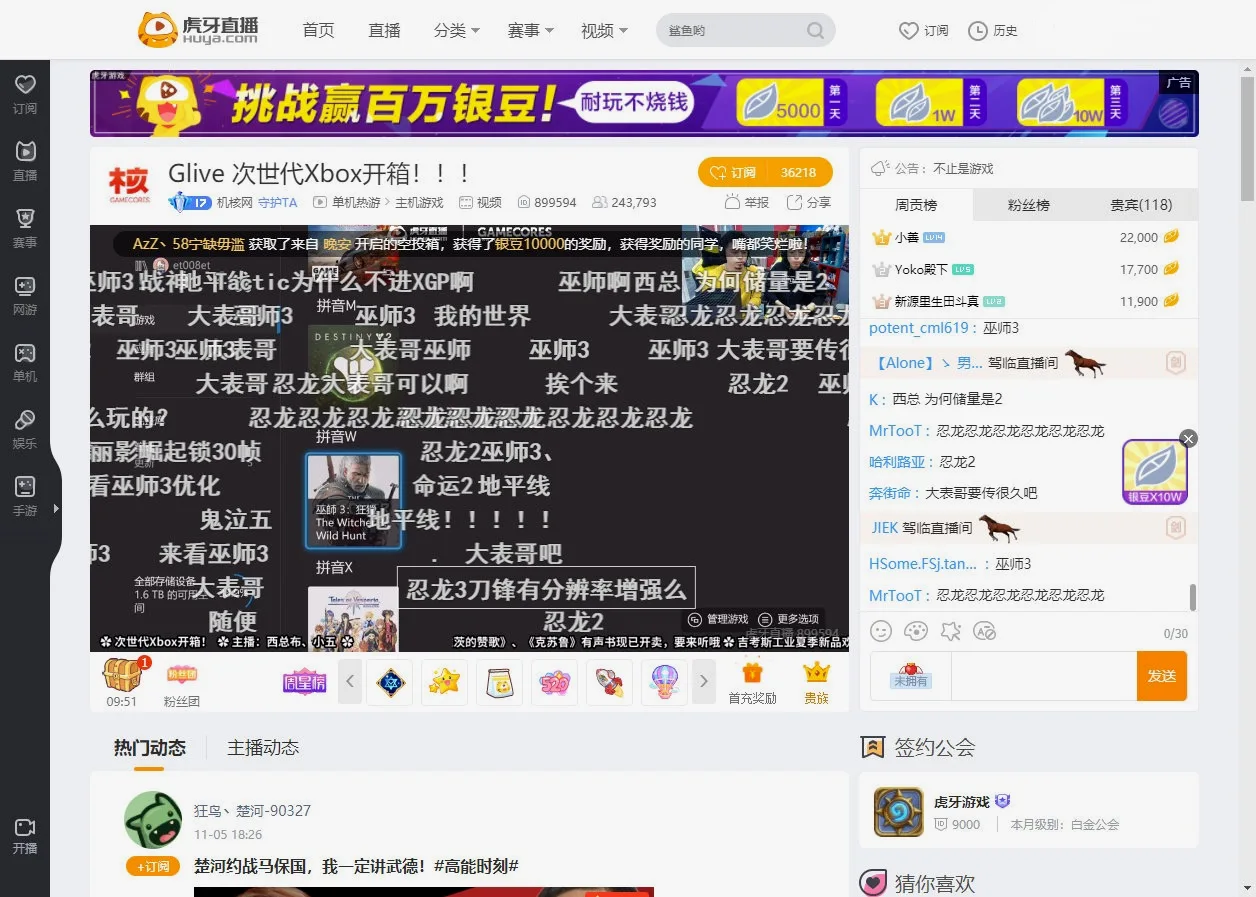Close the 银豆X10W floating popup
Screen dimensions: 1256x897
click(1188, 438)
